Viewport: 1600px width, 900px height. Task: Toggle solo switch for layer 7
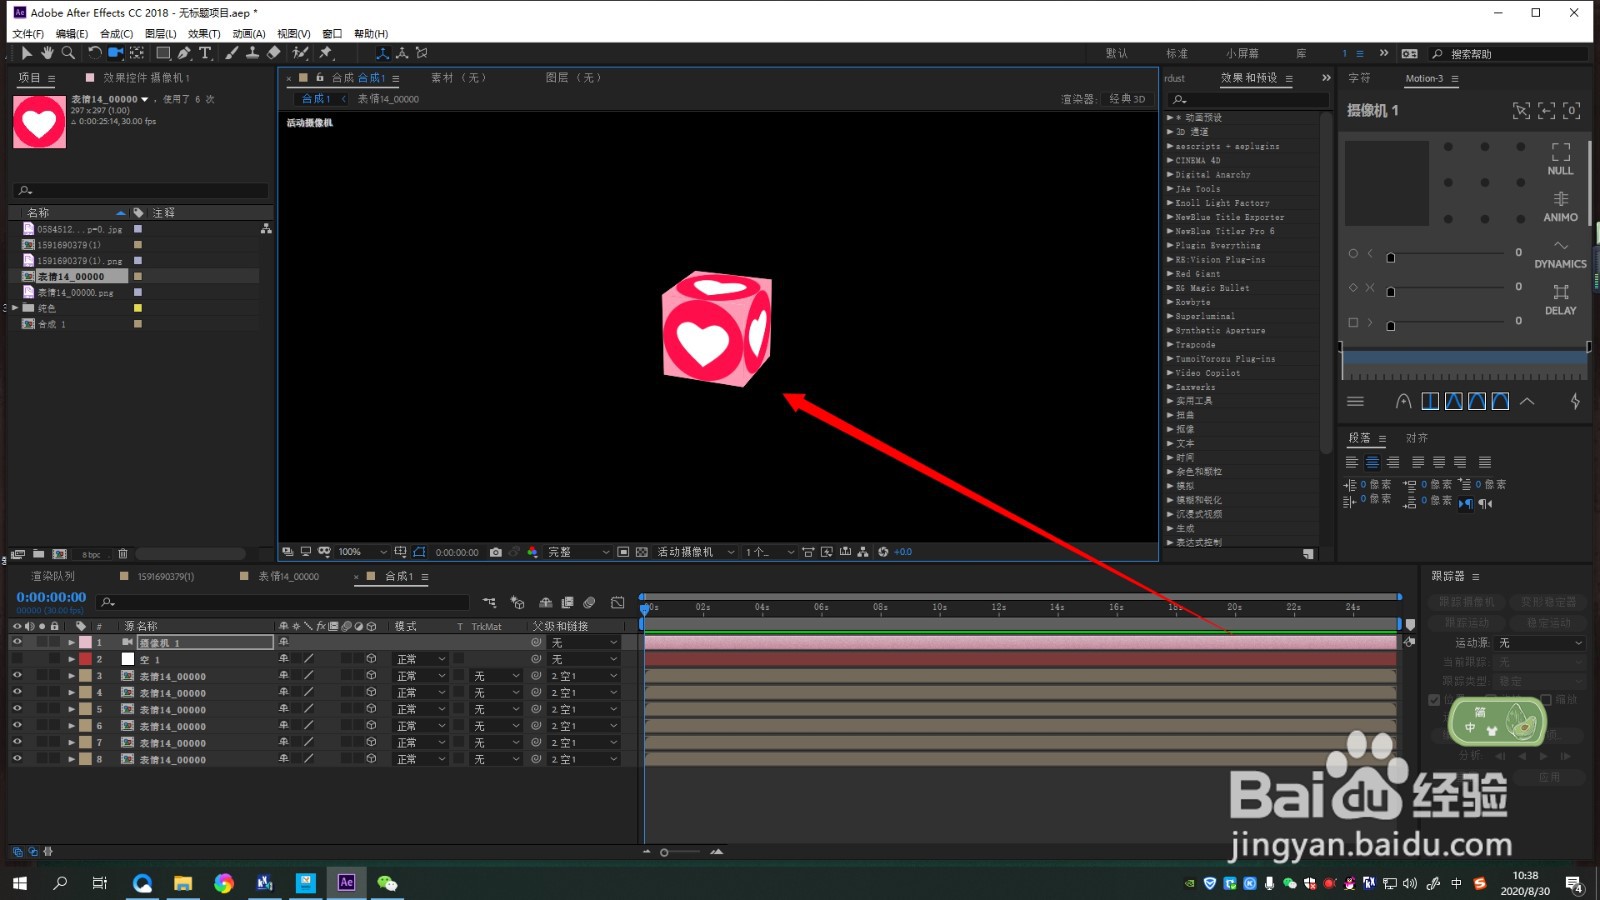coord(42,742)
